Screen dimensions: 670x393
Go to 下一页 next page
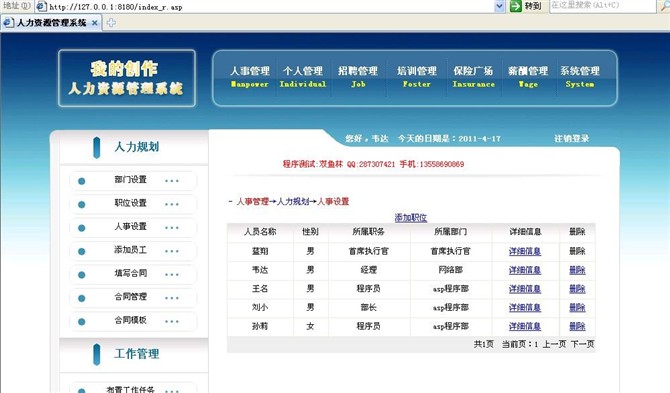582,344
